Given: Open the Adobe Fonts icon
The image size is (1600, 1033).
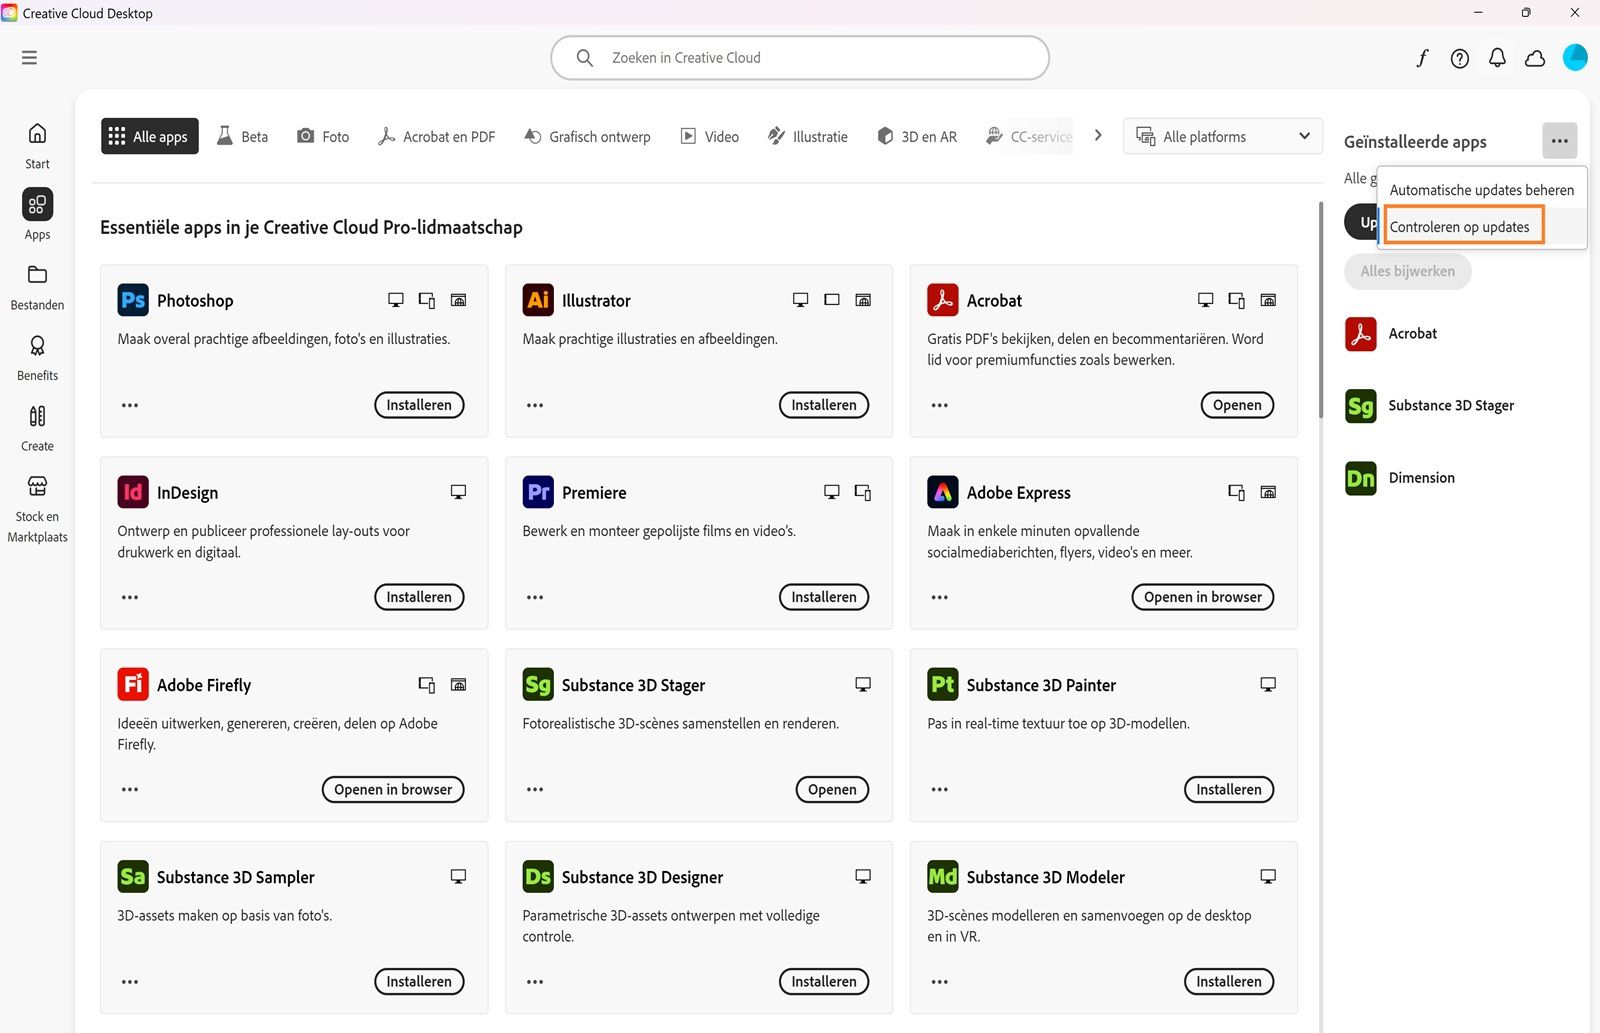Looking at the screenshot, I should point(1421,57).
